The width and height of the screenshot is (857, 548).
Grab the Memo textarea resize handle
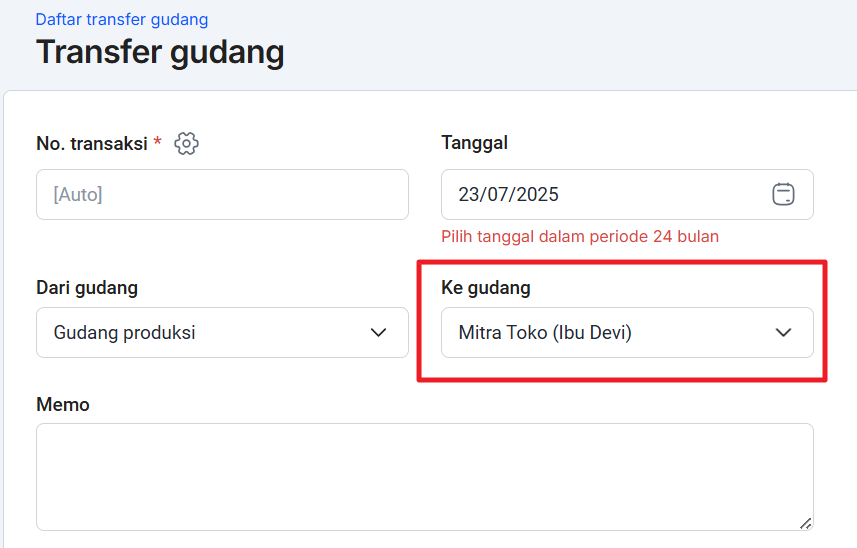point(805,522)
